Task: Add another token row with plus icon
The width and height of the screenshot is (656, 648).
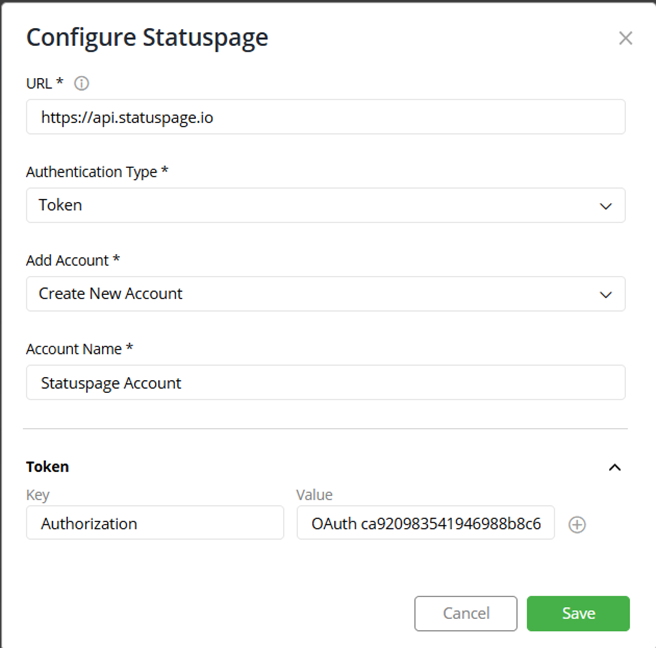Action: [577, 525]
